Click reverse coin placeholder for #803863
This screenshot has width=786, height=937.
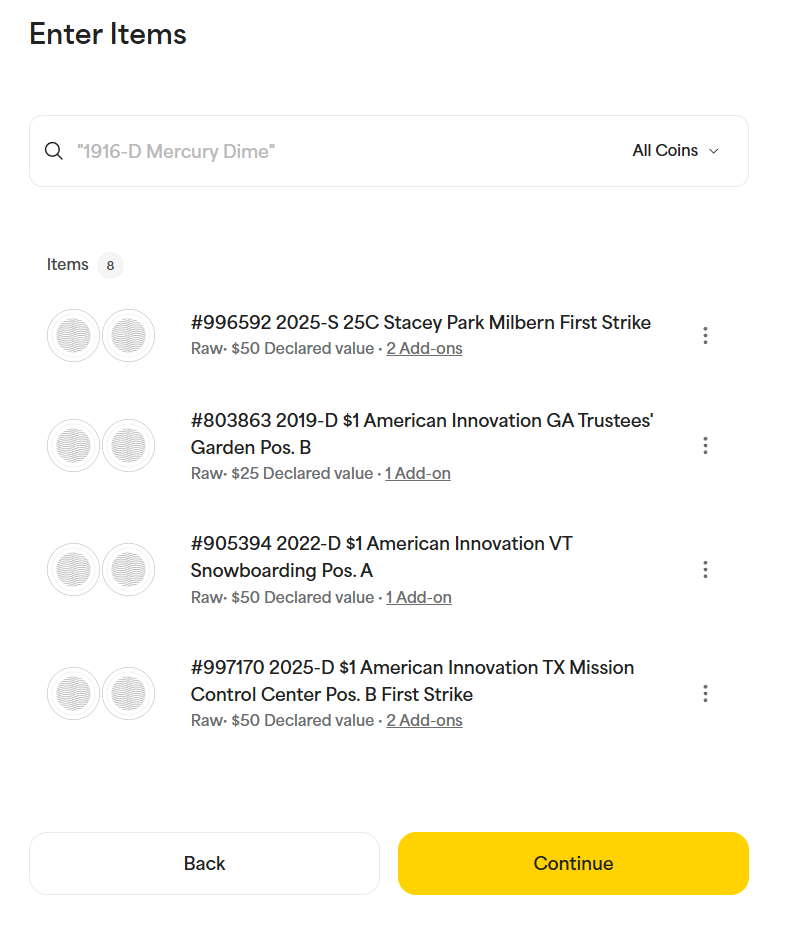pyautogui.click(x=129, y=446)
